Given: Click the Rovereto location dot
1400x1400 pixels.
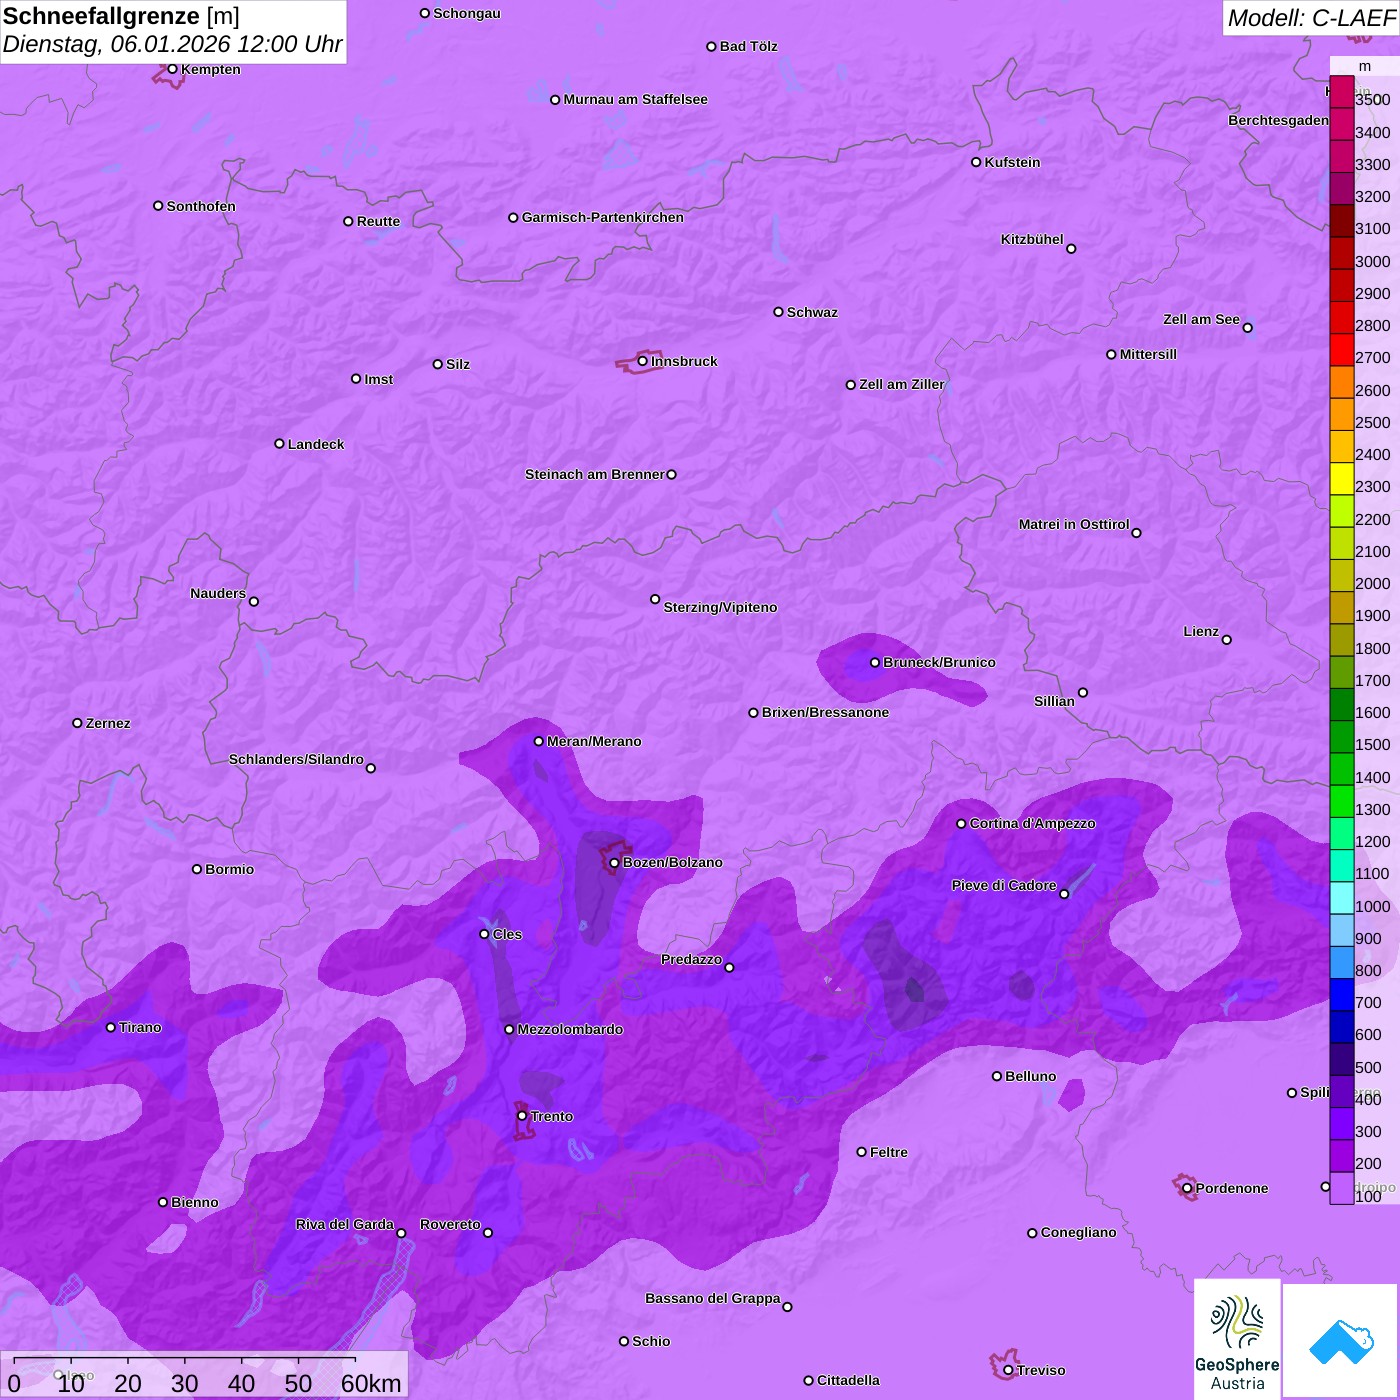Looking at the screenshot, I should point(488,1232).
